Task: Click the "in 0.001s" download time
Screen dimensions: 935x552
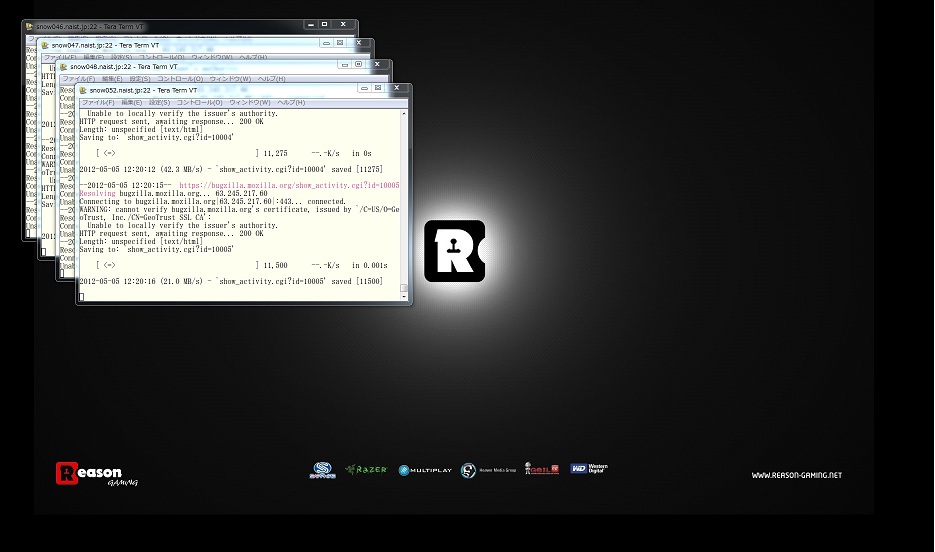Action: (370, 265)
